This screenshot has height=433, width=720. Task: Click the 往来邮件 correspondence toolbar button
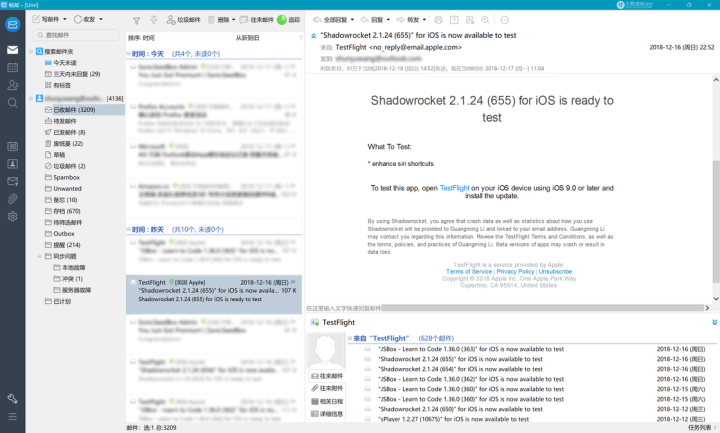click(256, 20)
